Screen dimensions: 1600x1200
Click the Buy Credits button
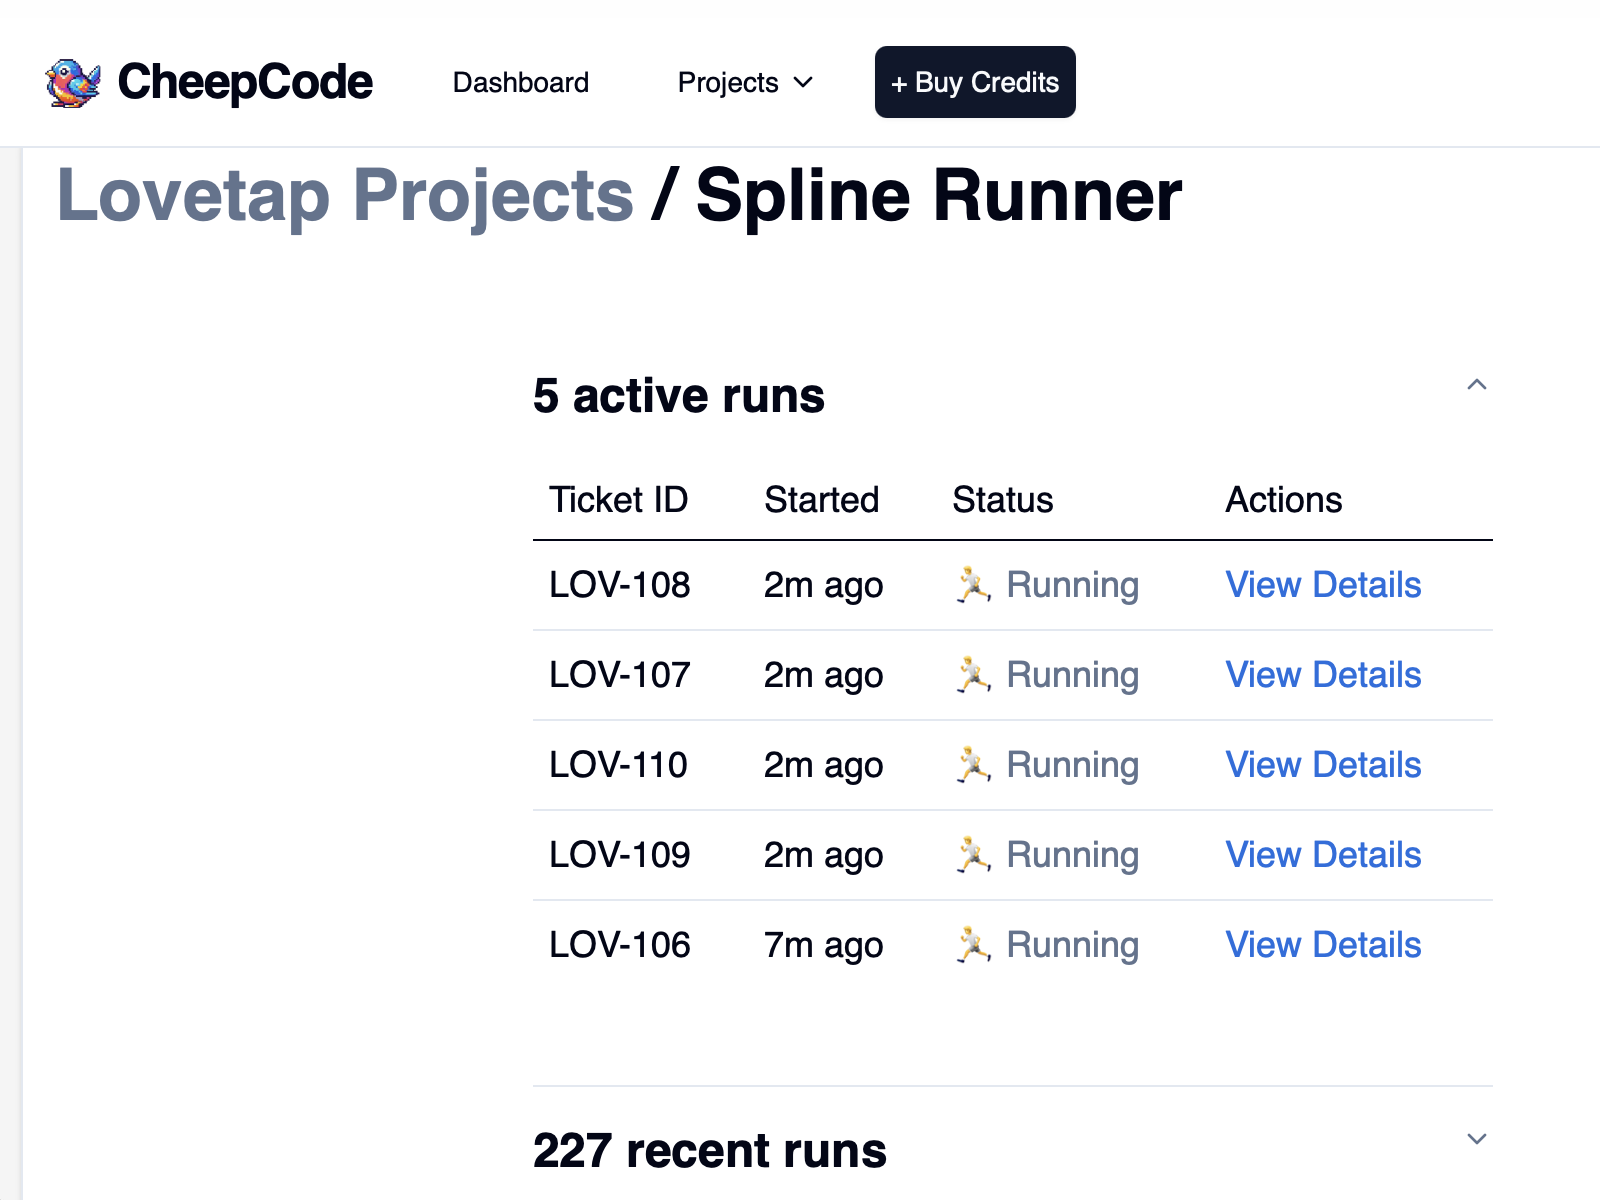(x=974, y=82)
